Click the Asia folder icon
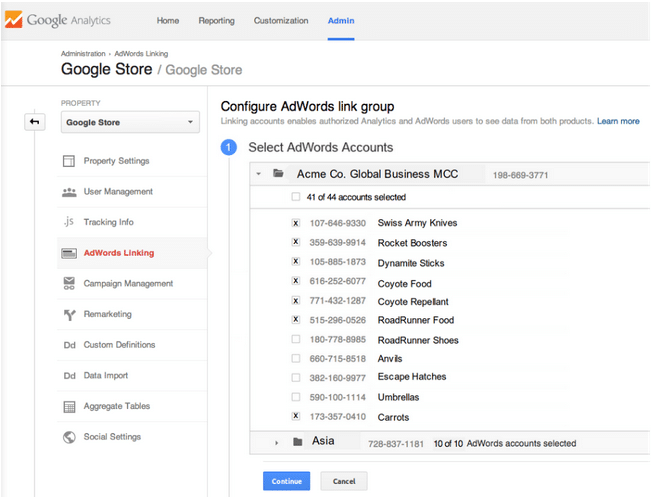The height and width of the screenshot is (498, 654). pyautogui.click(x=297, y=441)
